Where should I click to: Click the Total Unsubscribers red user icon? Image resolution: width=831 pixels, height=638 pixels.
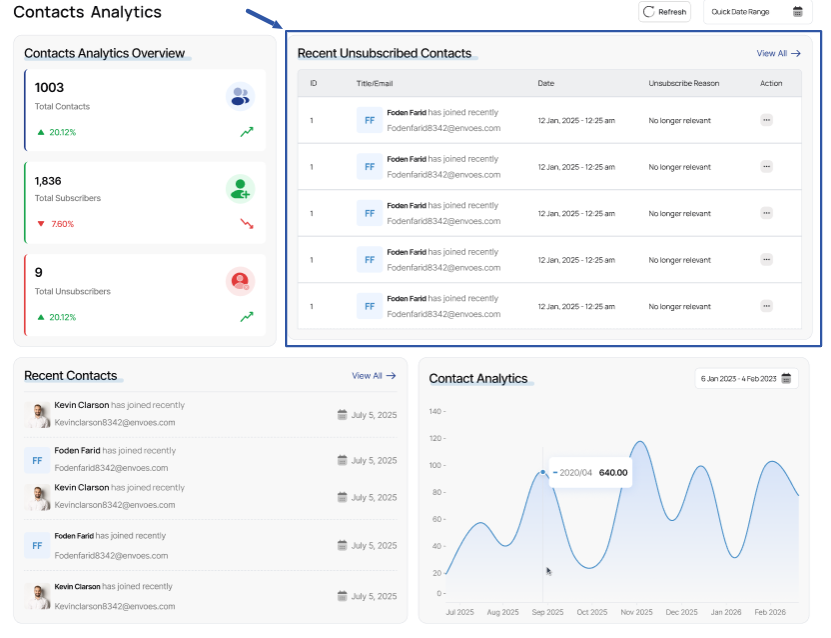pyautogui.click(x=240, y=281)
